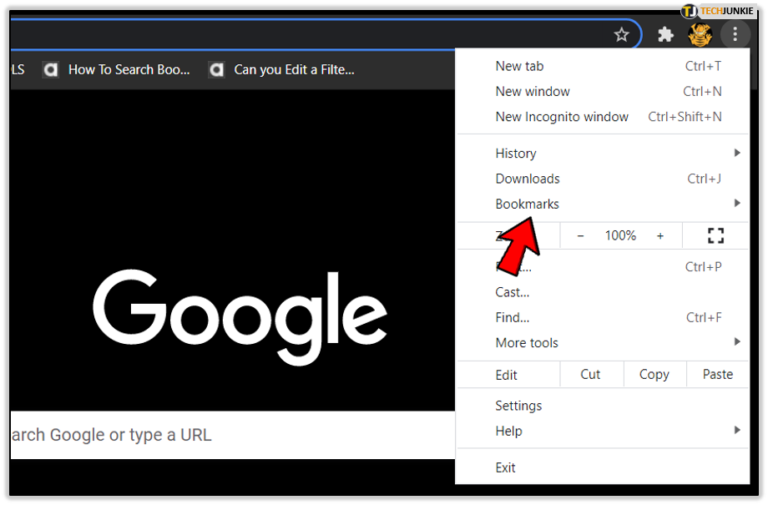
Task: Focus the Search Google or type a URL box
Action: pyautogui.click(x=233, y=435)
